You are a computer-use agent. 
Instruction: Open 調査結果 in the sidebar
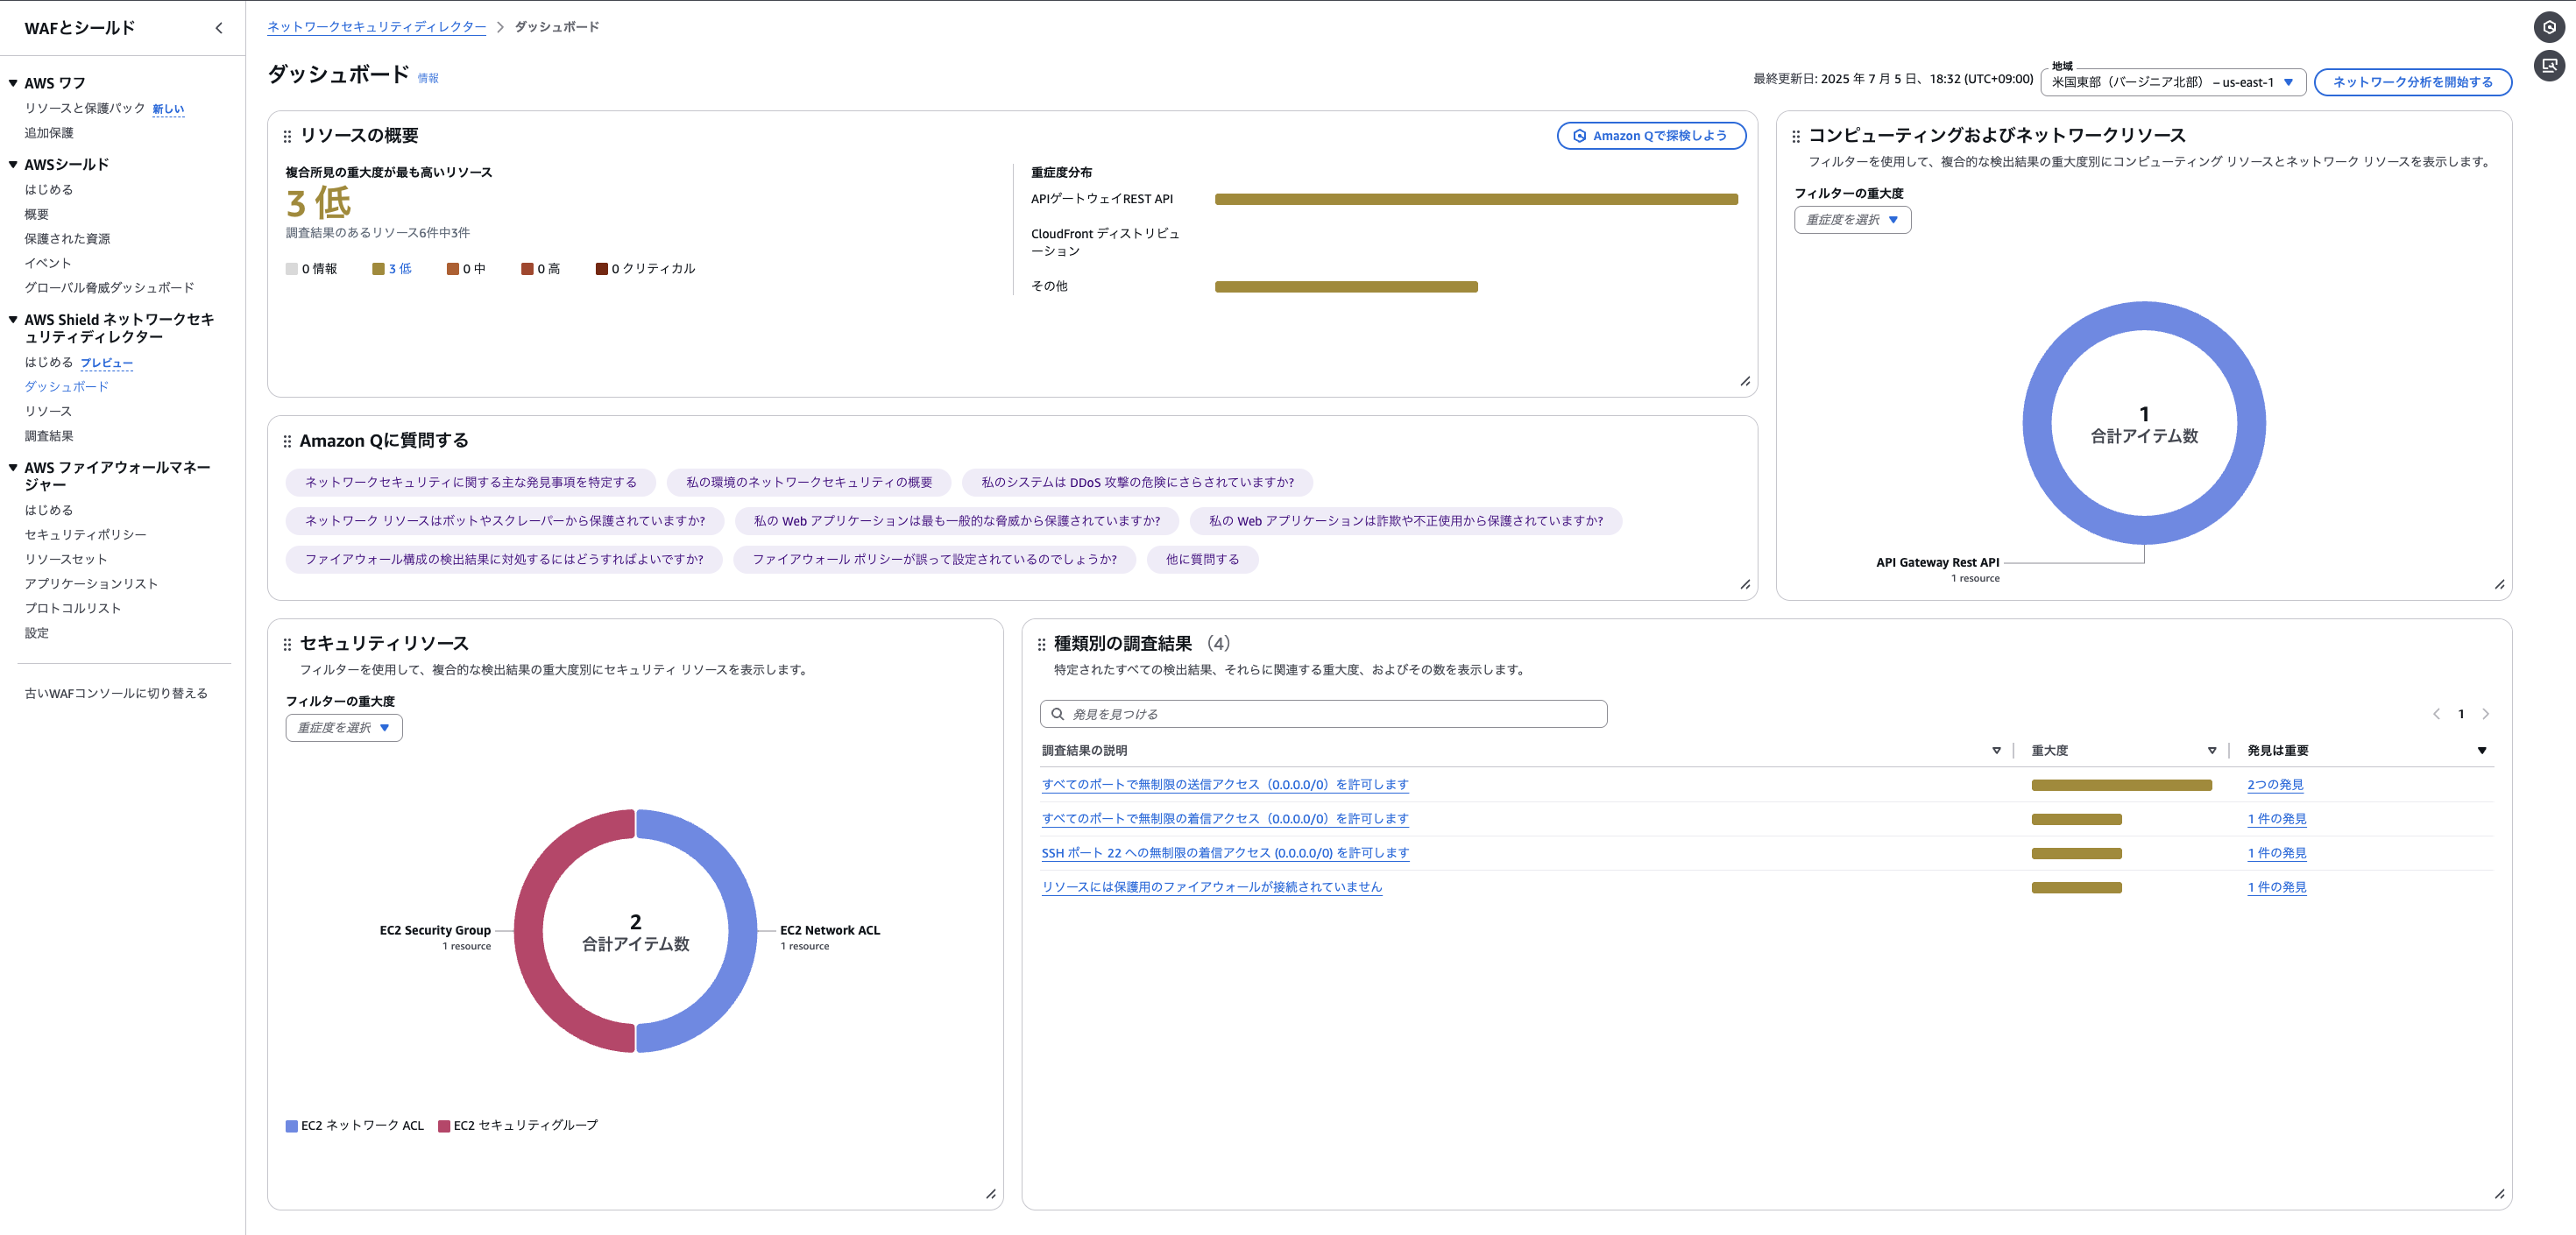pos(48,436)
